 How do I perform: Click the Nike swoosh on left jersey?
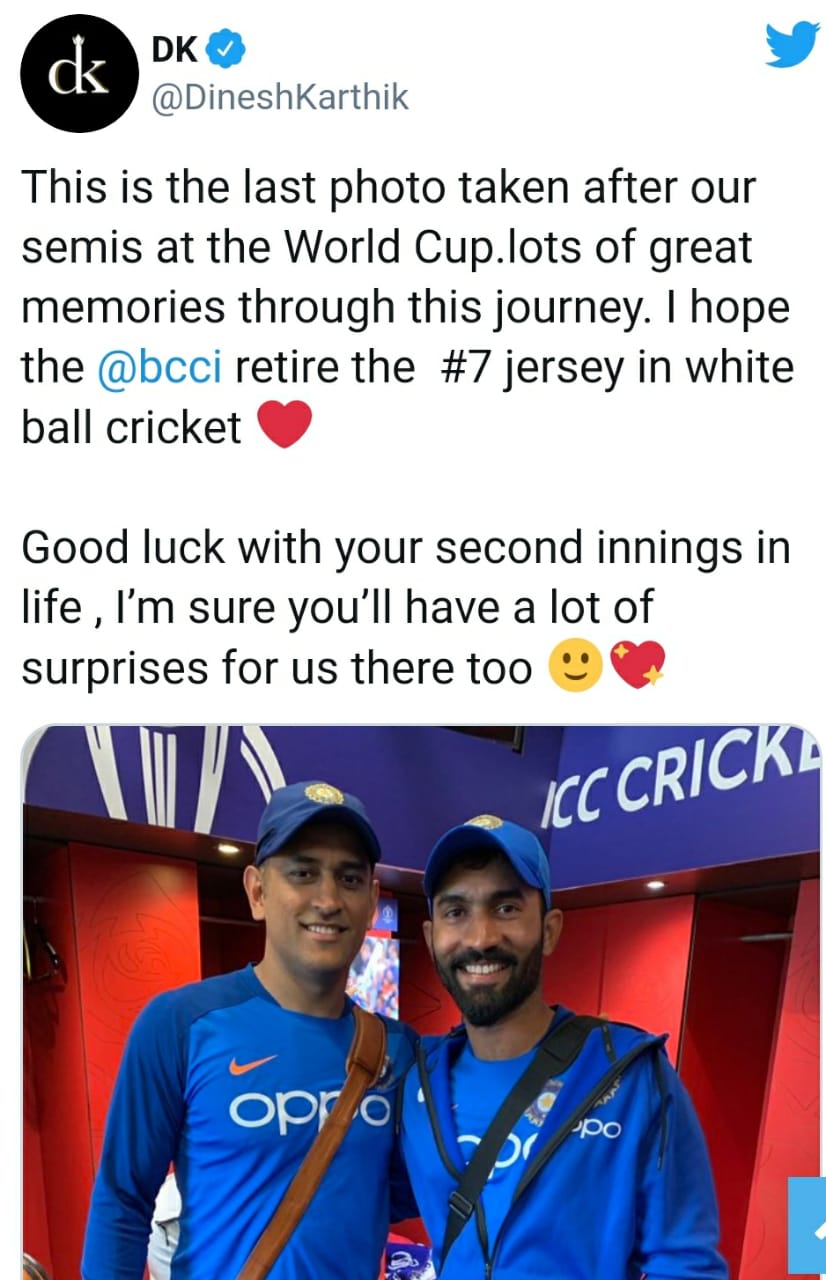click(x=252, y=1064)
